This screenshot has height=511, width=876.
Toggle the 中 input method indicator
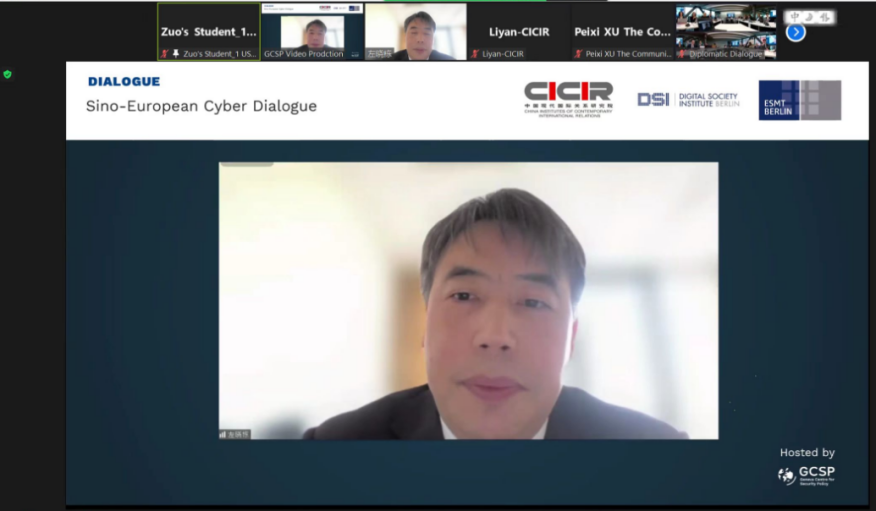click(x=795, y=17)
